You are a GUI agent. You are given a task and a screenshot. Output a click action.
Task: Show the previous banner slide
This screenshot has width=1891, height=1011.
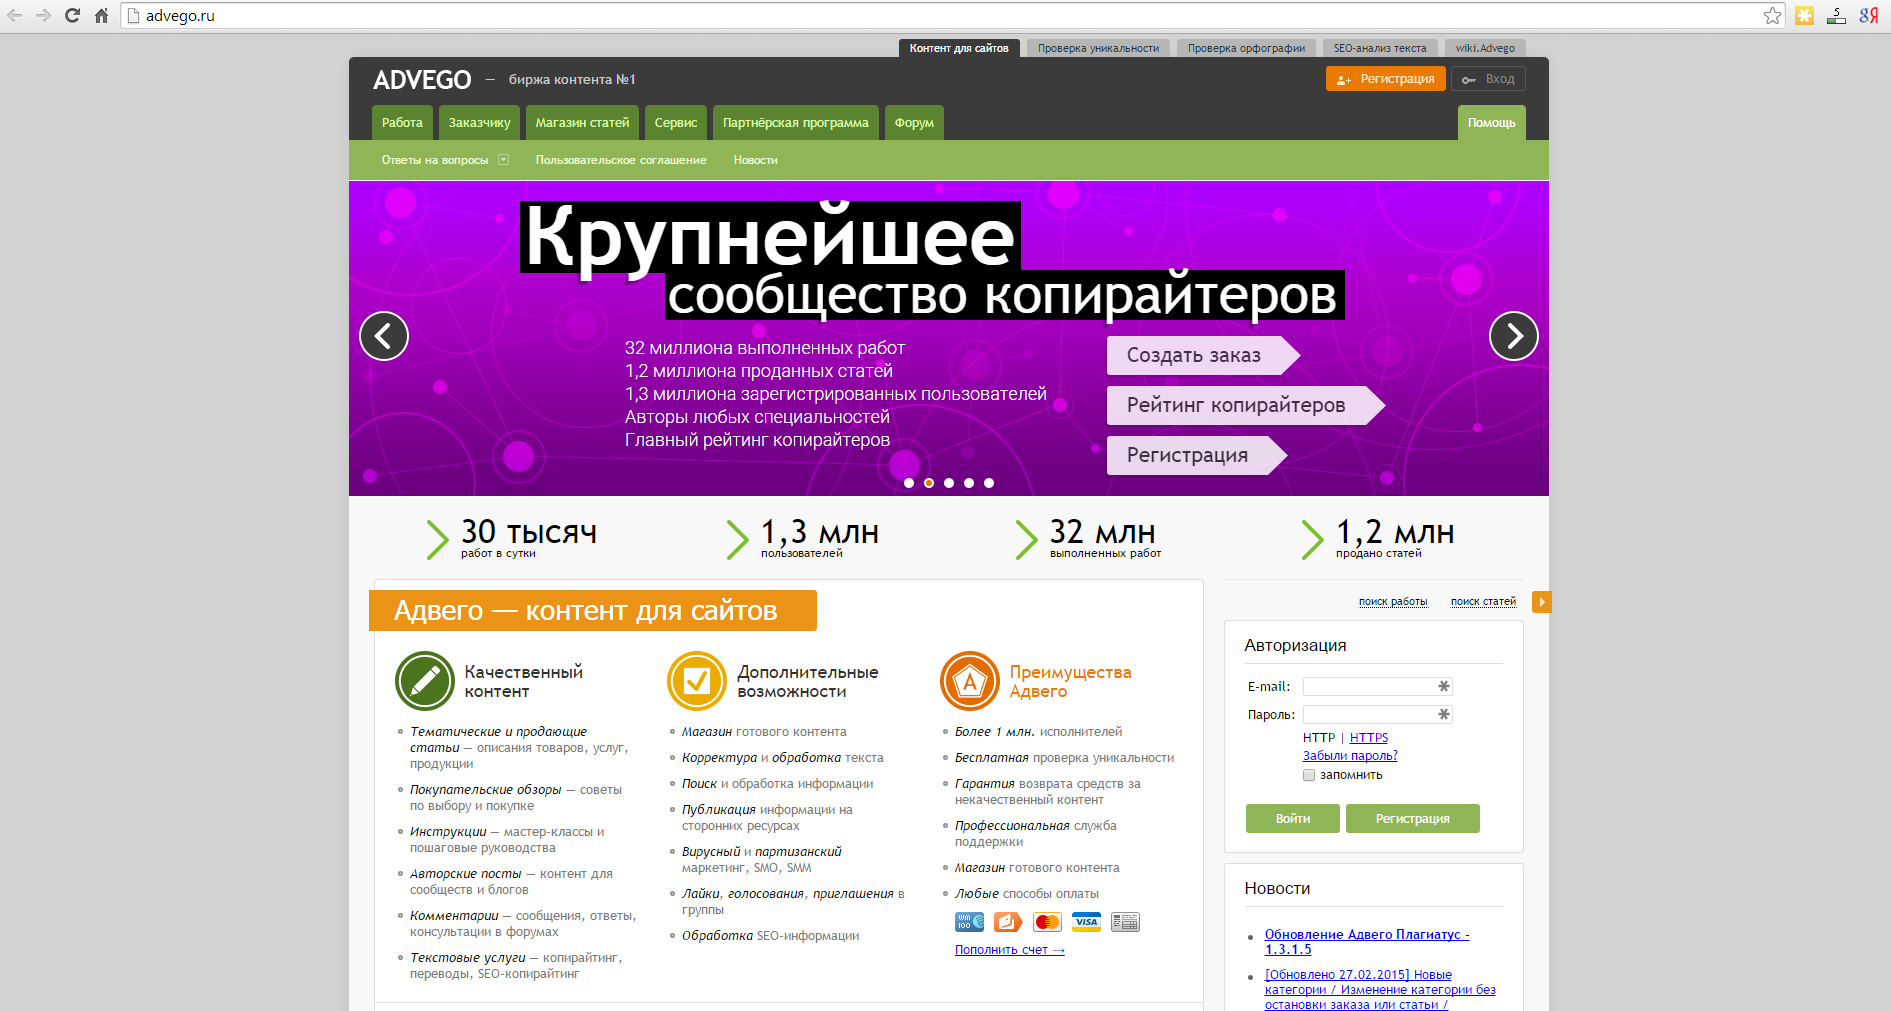pos(384,336)
